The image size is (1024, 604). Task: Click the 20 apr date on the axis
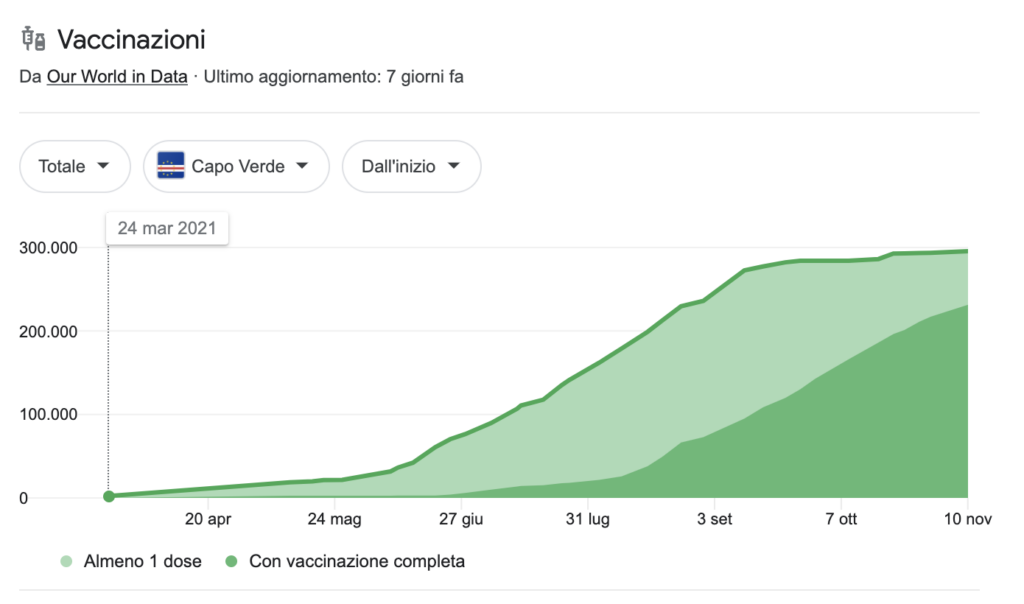click(x=208, y=519)
